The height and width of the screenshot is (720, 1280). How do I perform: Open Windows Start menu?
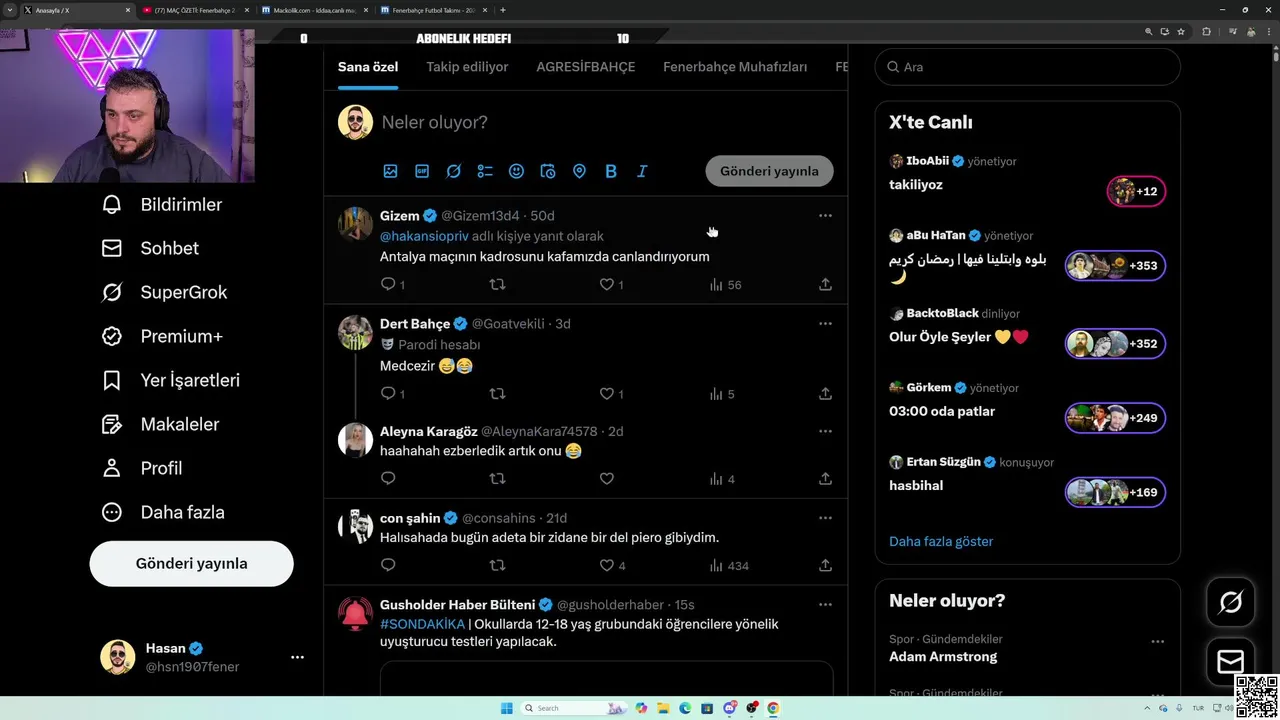(506, 708)
